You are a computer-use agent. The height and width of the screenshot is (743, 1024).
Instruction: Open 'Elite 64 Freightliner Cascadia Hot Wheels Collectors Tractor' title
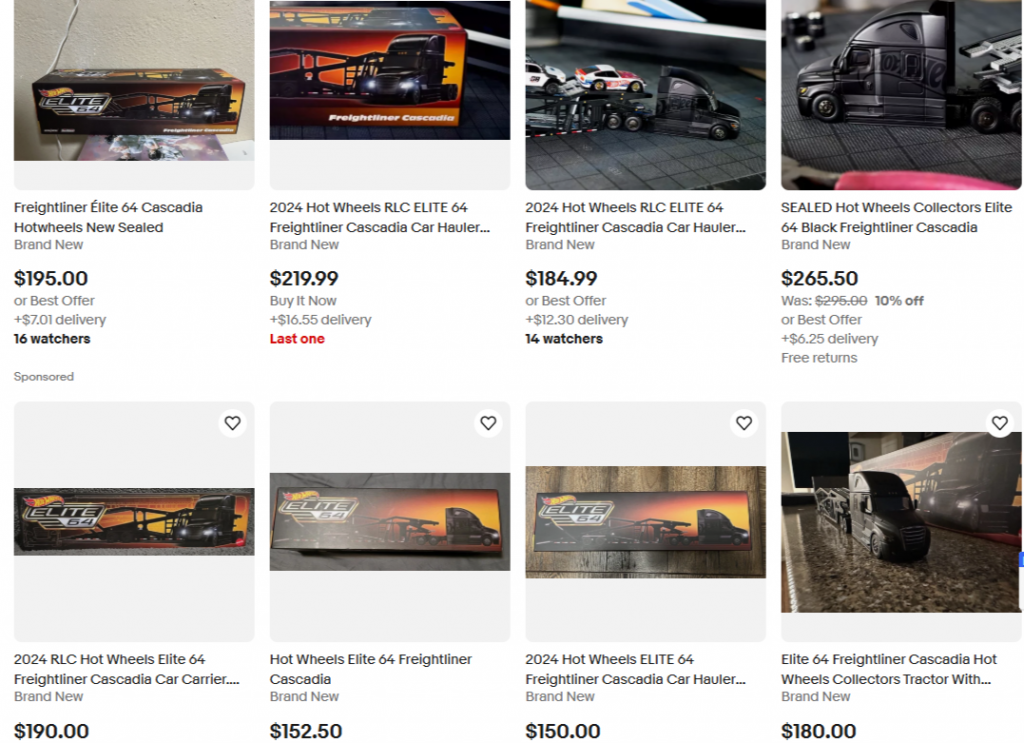tap(889, 669)
